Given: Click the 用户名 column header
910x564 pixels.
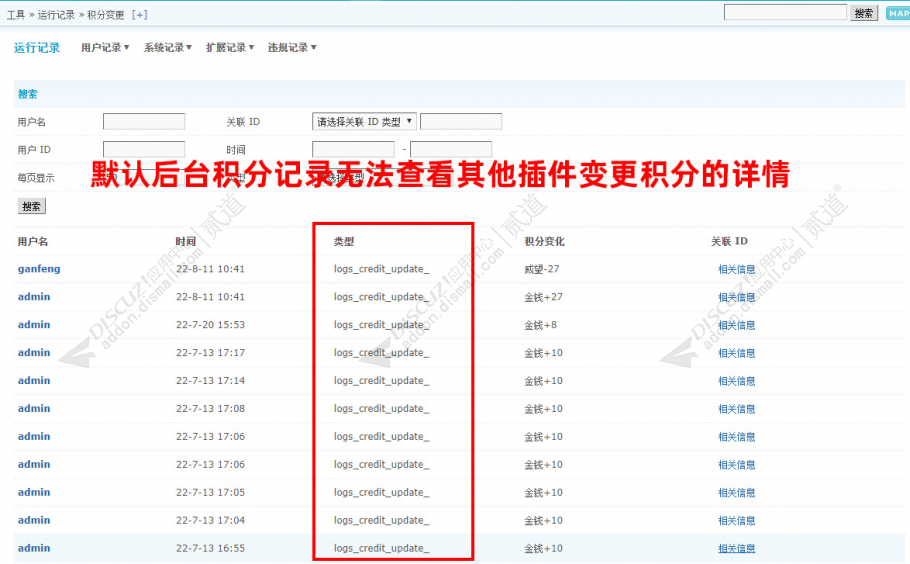Looking at the screenshot, I should click(32, 241).
